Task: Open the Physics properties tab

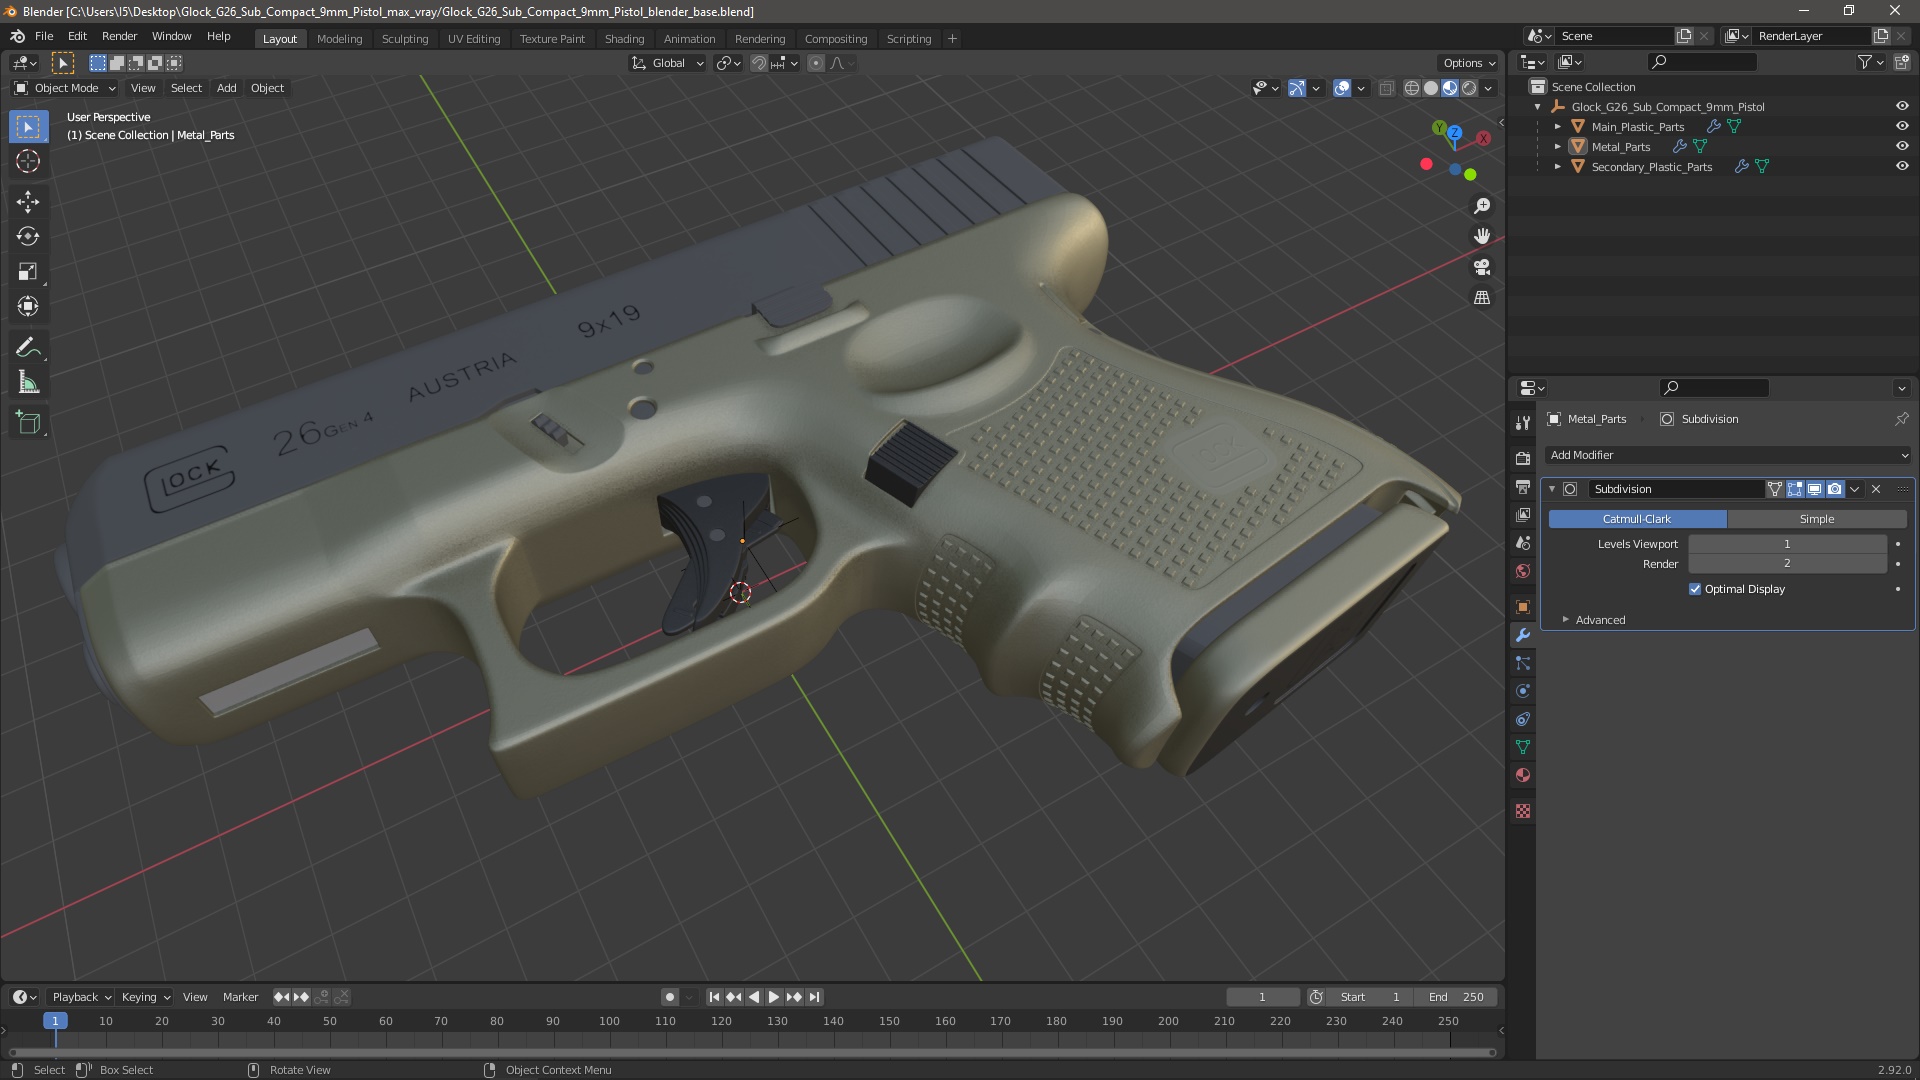Action: coord(1523,691)
